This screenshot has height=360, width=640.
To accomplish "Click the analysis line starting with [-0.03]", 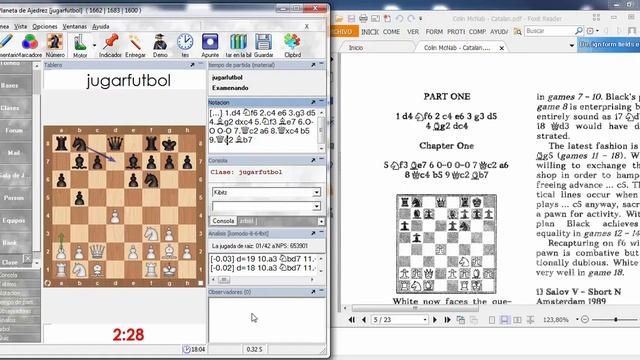I will point(264,259).
